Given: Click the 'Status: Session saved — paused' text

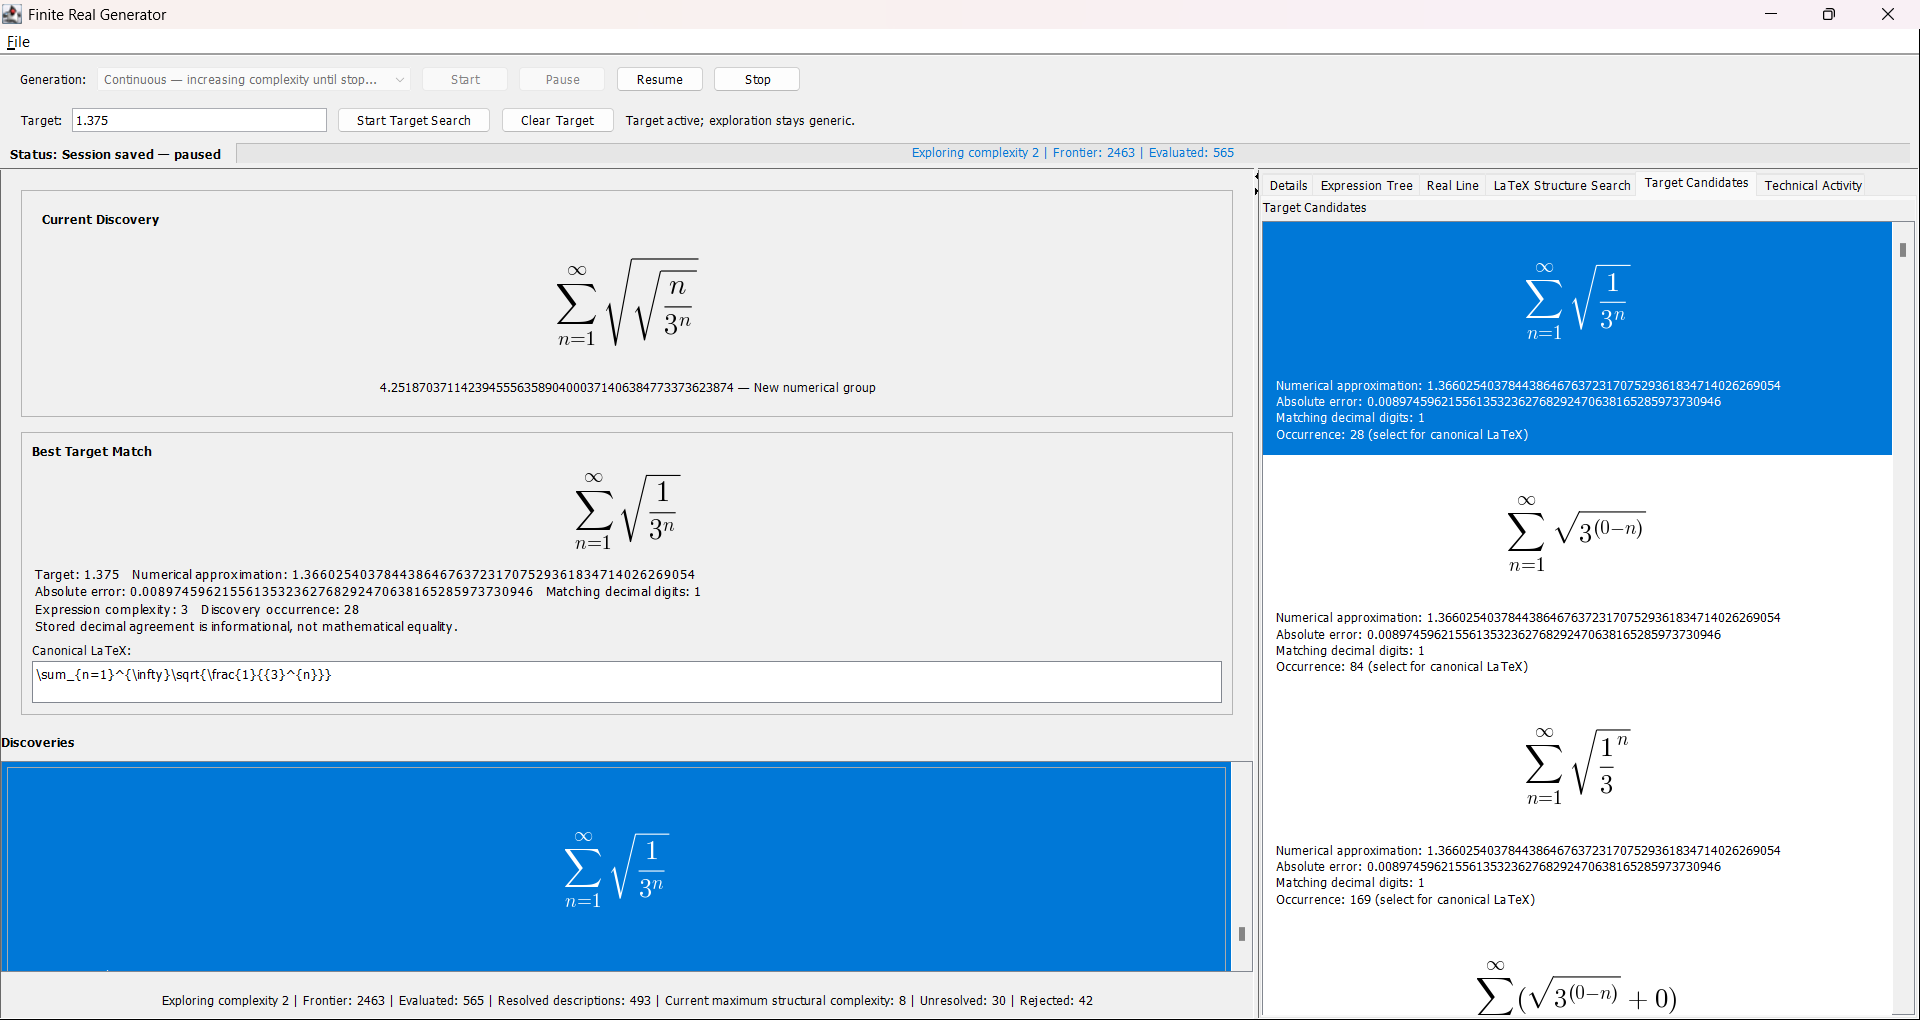Looking at the screenshot, I should point(115,154).
